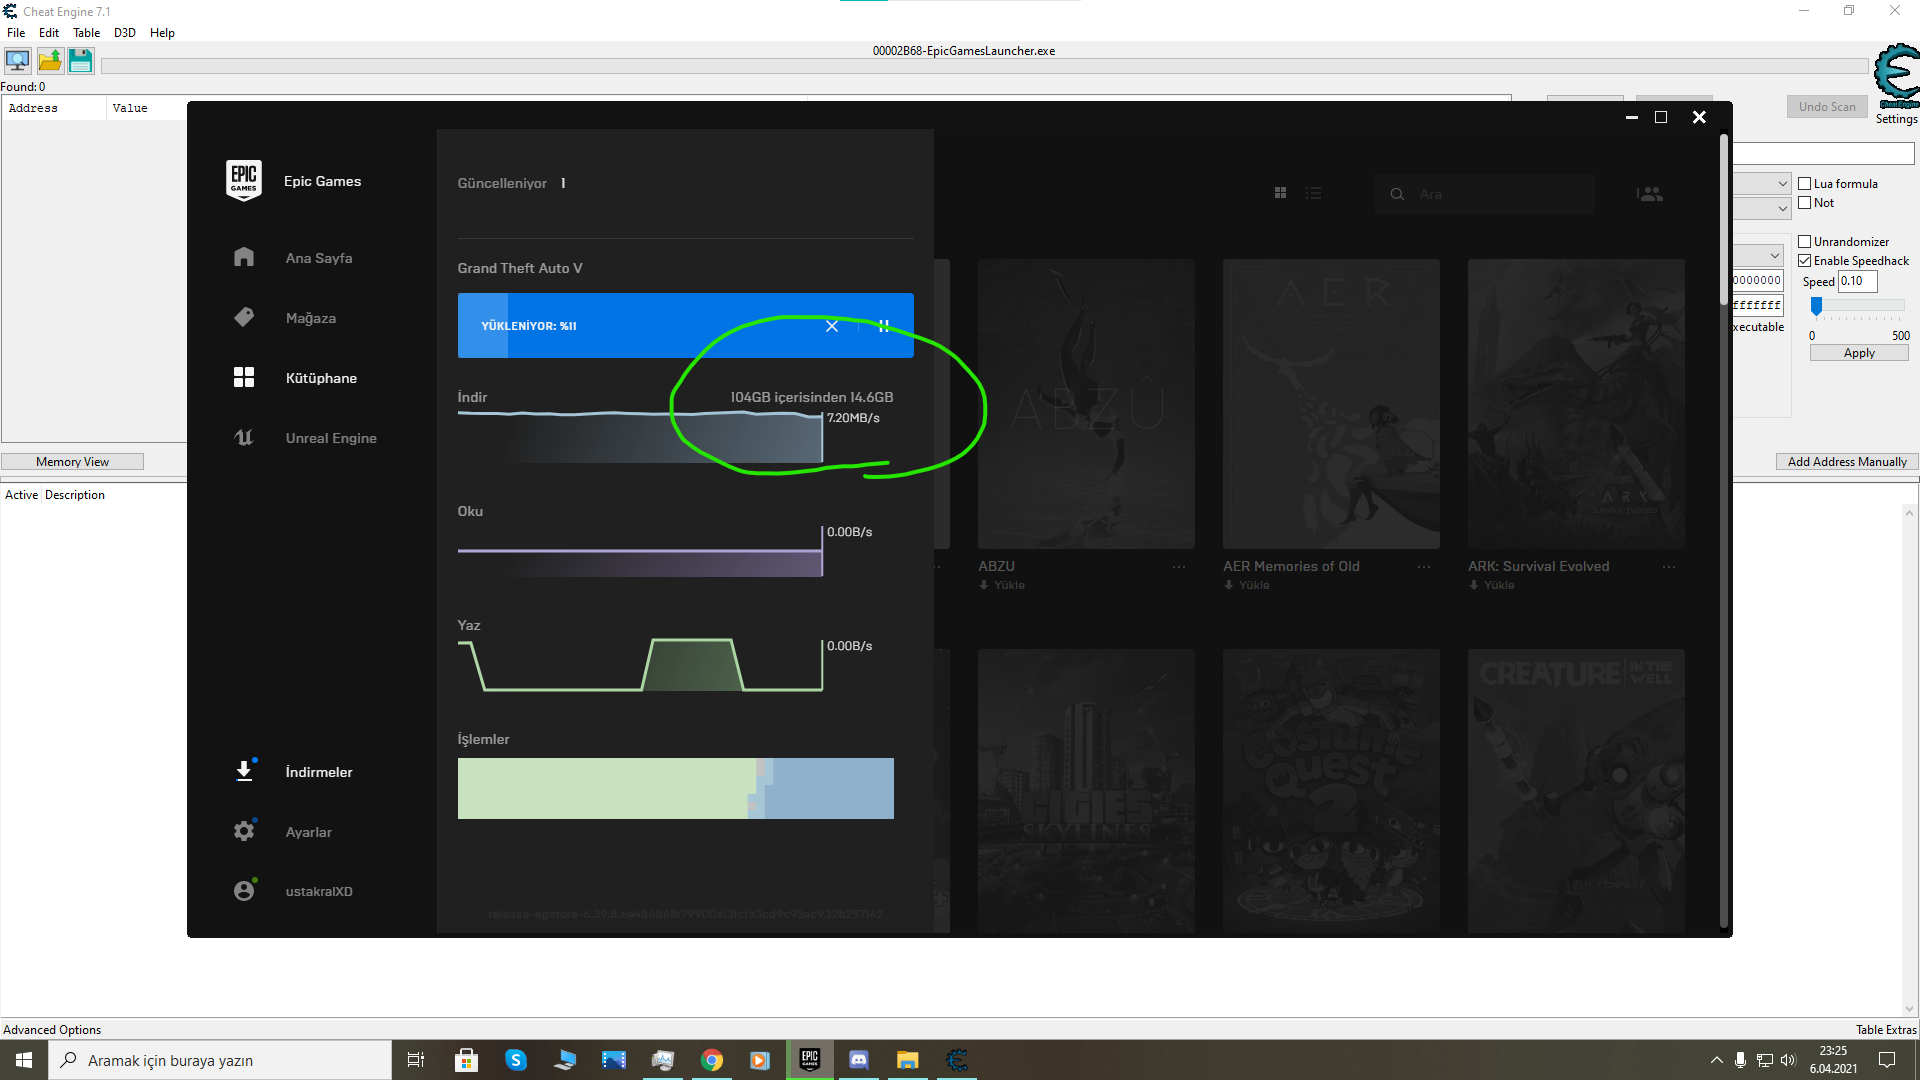The width and height of the screenshot is (1920, 1080).
Task: Disable the Enable Speedhack checkbox
Action: click(1805, 261)
